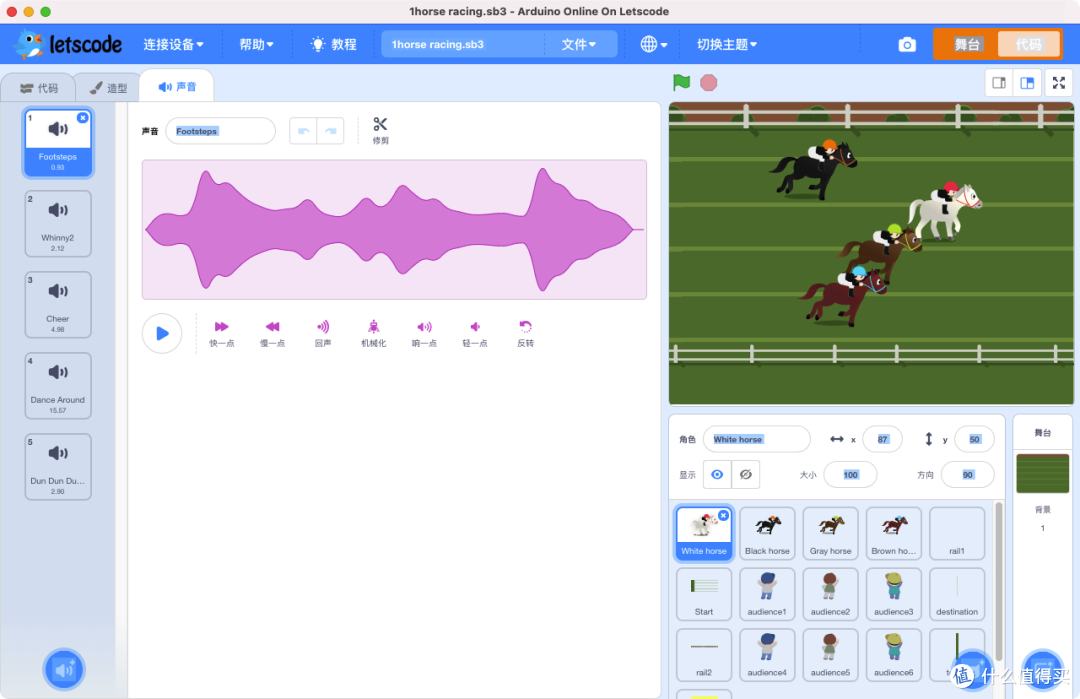Select the audience5 sprite
This screenshot has width=1080, height=699.
pyautogui.click(x=831, y=654)
